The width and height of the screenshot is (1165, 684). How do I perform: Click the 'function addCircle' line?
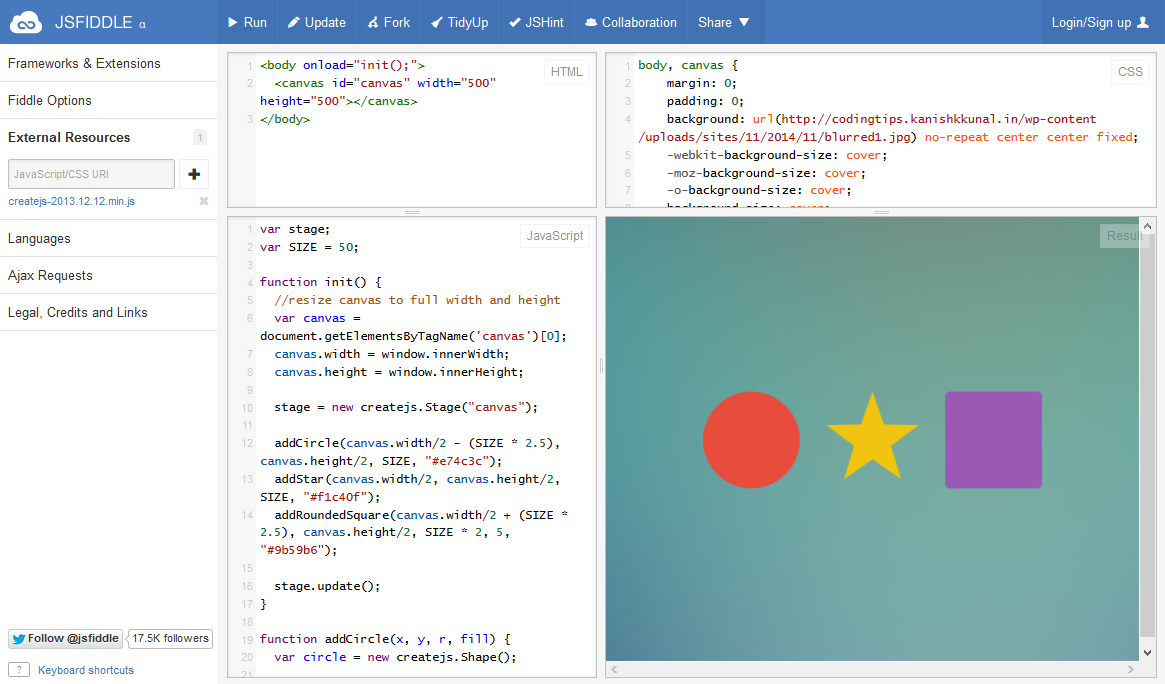coord(385,639)
